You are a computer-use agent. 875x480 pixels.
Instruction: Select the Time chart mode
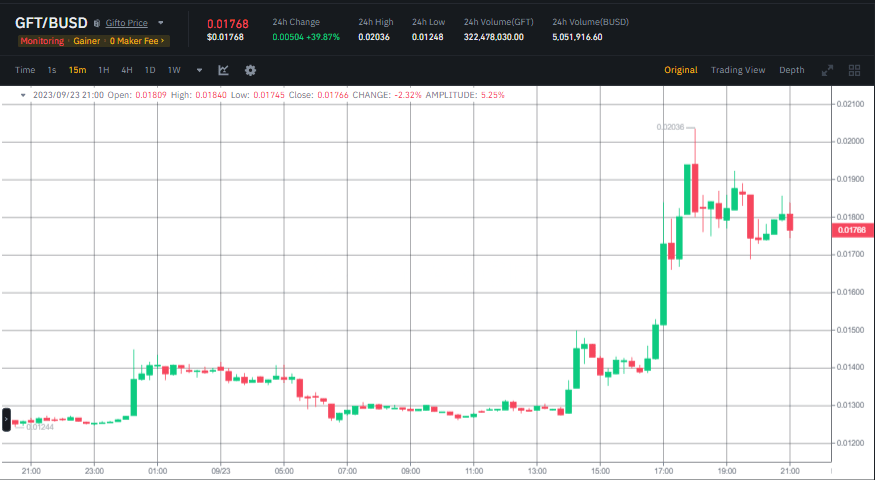click(x=25, y=70)
